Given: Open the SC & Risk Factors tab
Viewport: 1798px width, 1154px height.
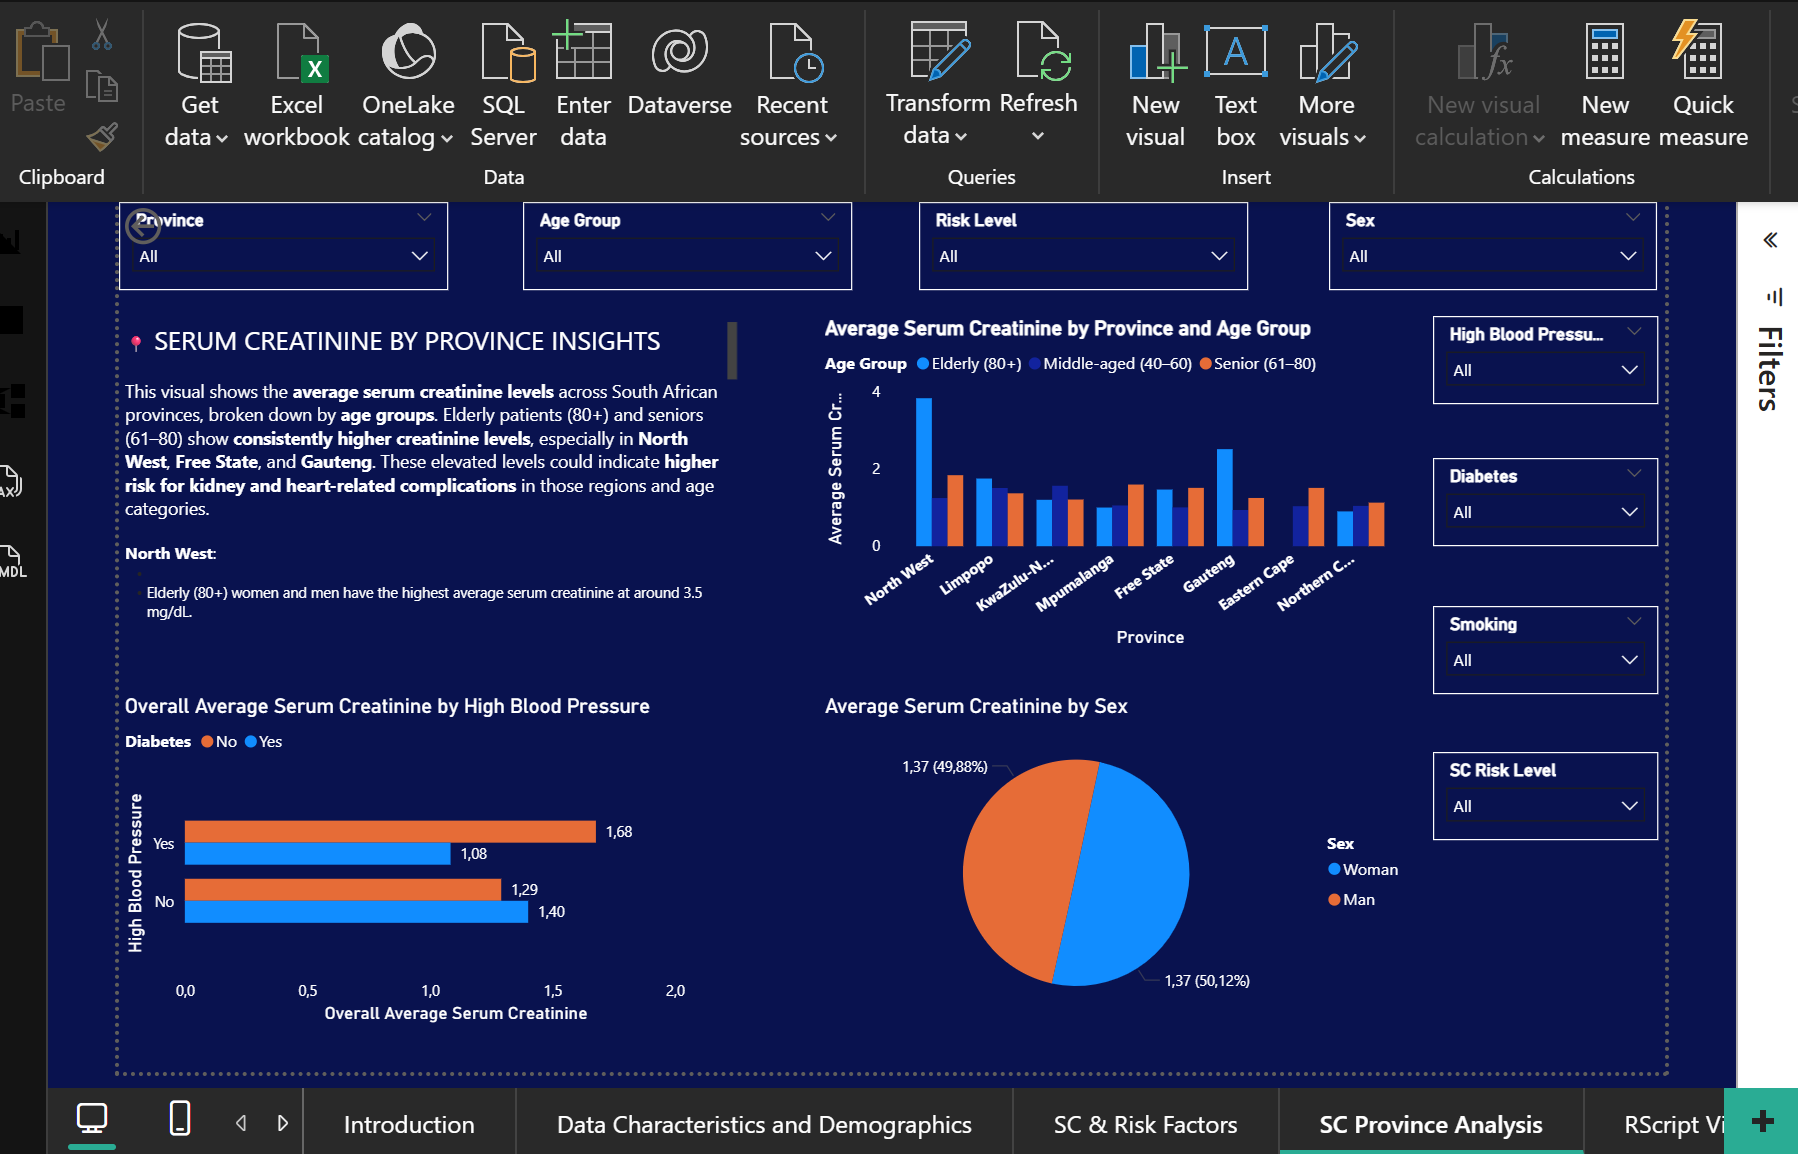Looking at the screenshot, I should [1145, 1125].
